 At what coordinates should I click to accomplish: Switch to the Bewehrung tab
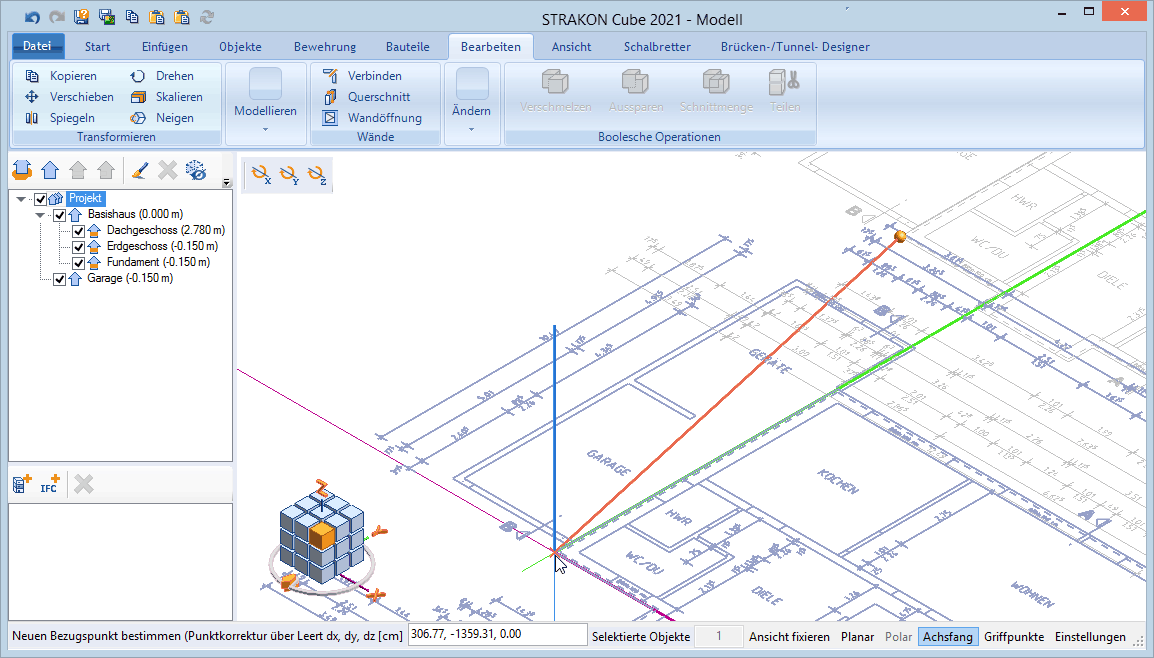(x=325, y=46)
